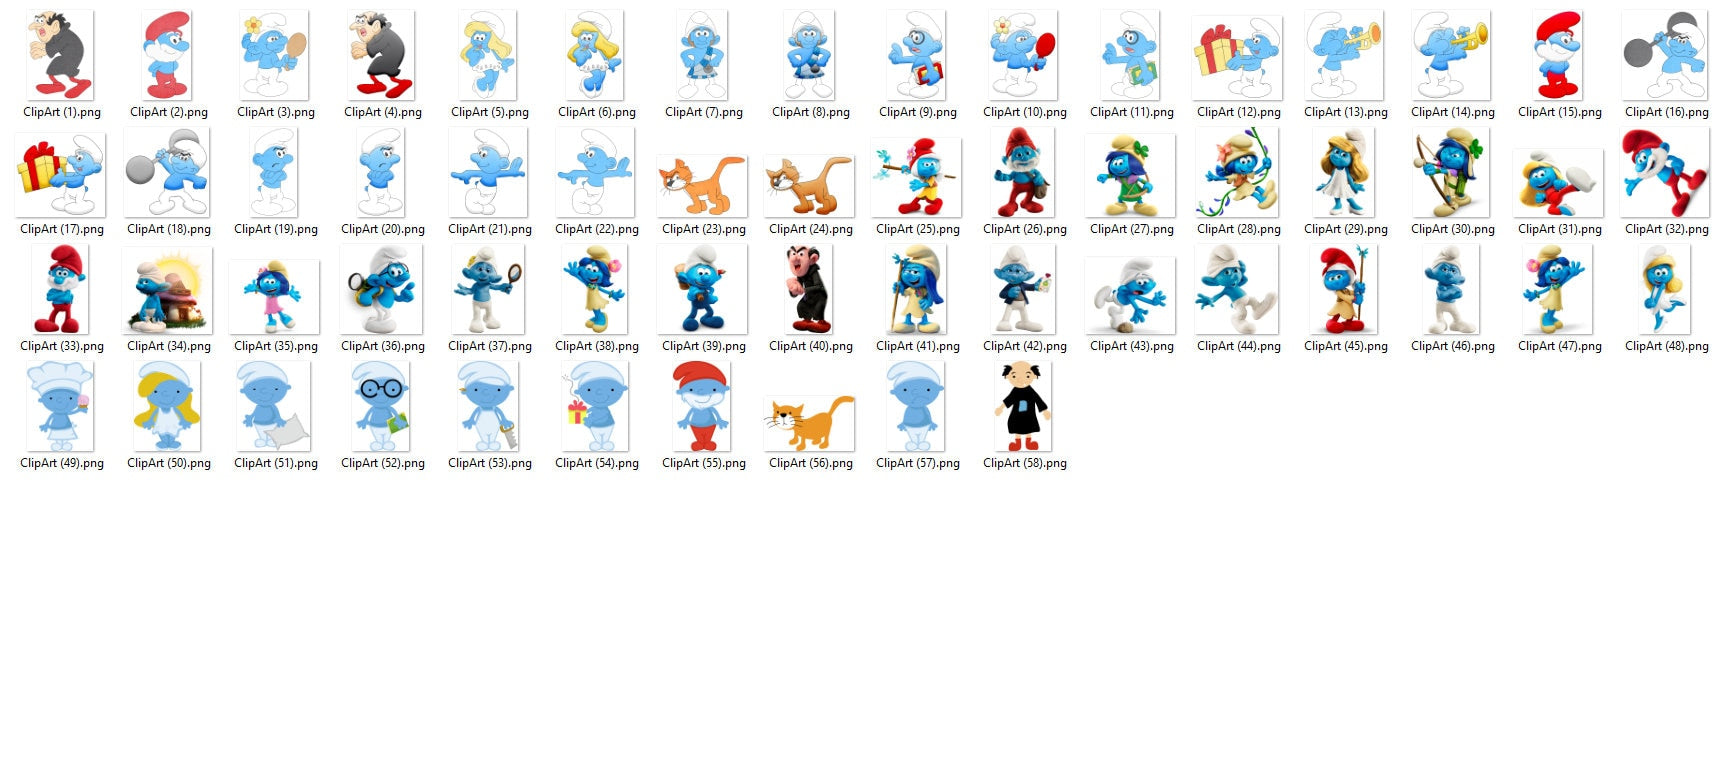Choose archer Smurf ClipArt (30).png

[1452, 173]
